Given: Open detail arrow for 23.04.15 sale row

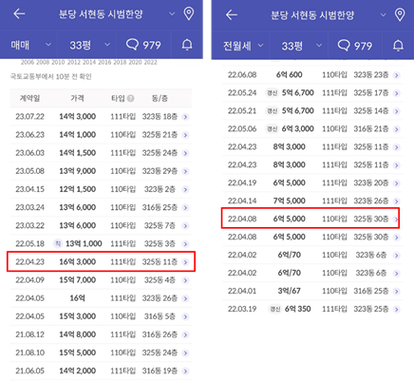Looking at the screenshot, I should tap(186, 189).
